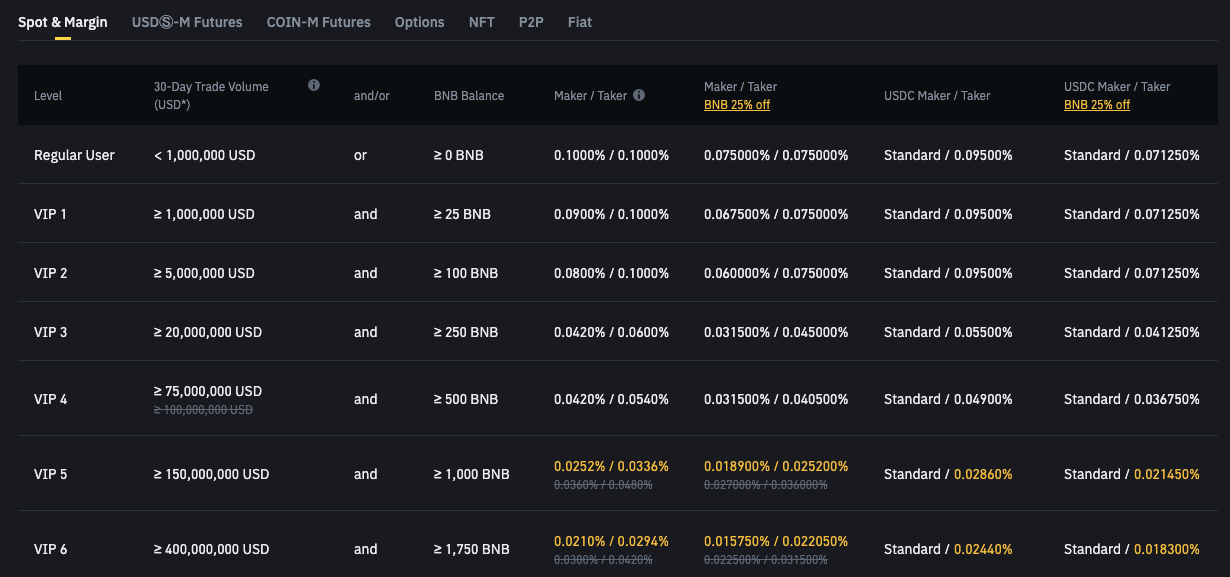View Options trading fees
This screenshot has height=577, width=1230.
coord(419,21)
